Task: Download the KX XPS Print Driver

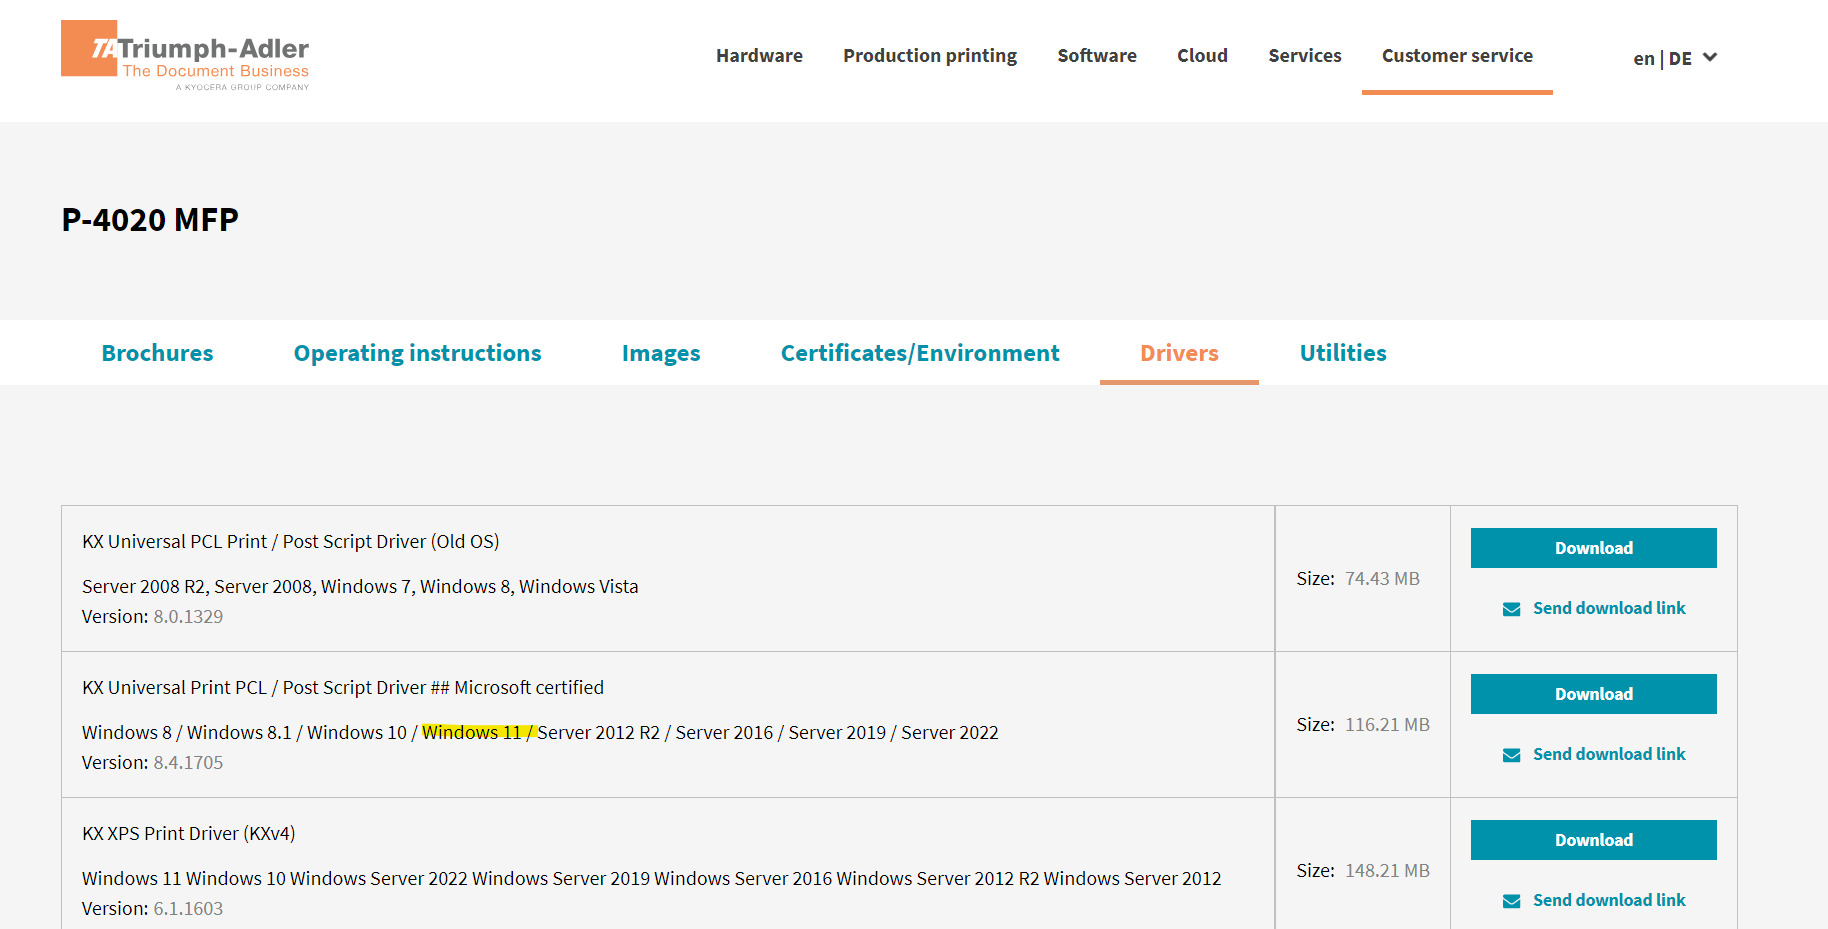Action: pyautogui.click(x=1593, y=840)
